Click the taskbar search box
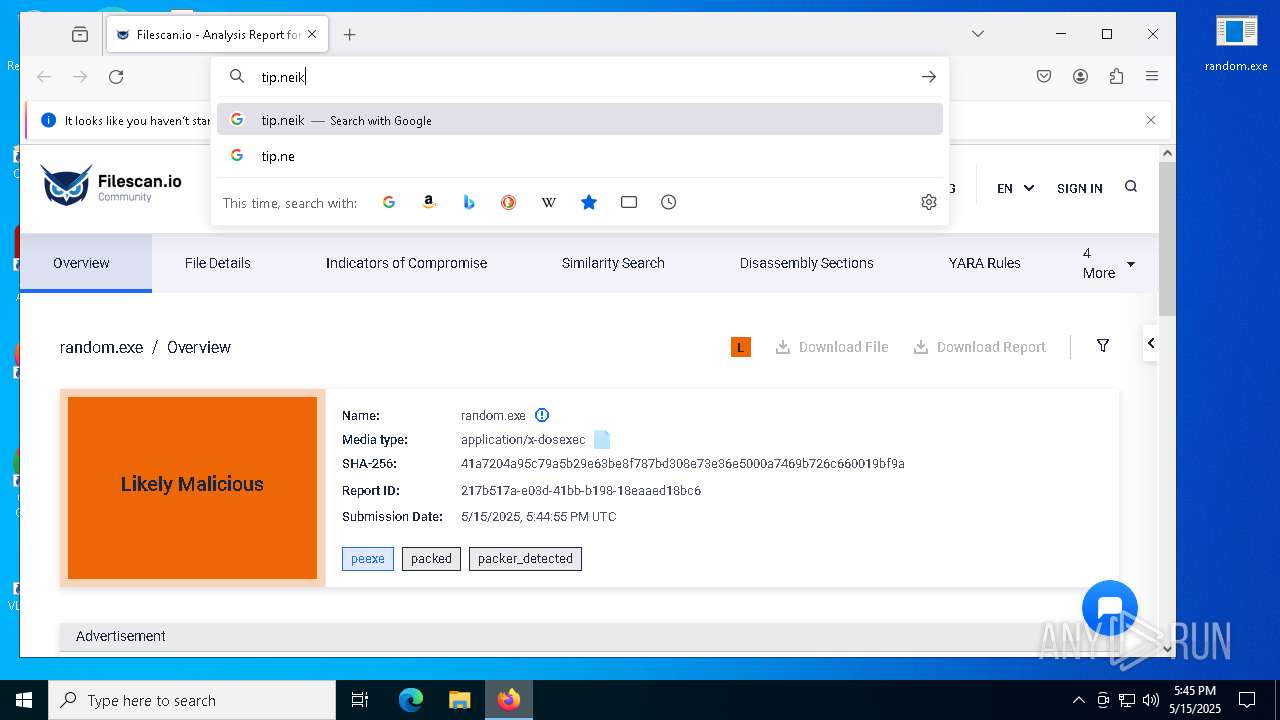The image size is (1280, 720). tap(192, 700)
